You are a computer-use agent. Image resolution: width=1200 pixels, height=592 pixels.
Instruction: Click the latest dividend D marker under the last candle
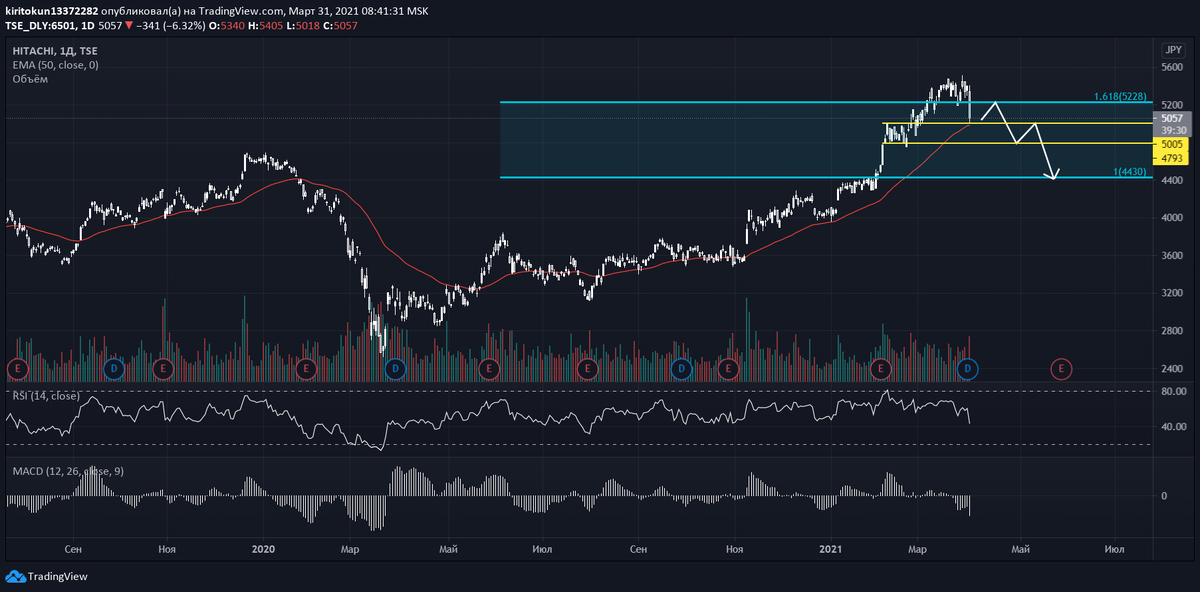pyautogui.click(x=967, y=369)
